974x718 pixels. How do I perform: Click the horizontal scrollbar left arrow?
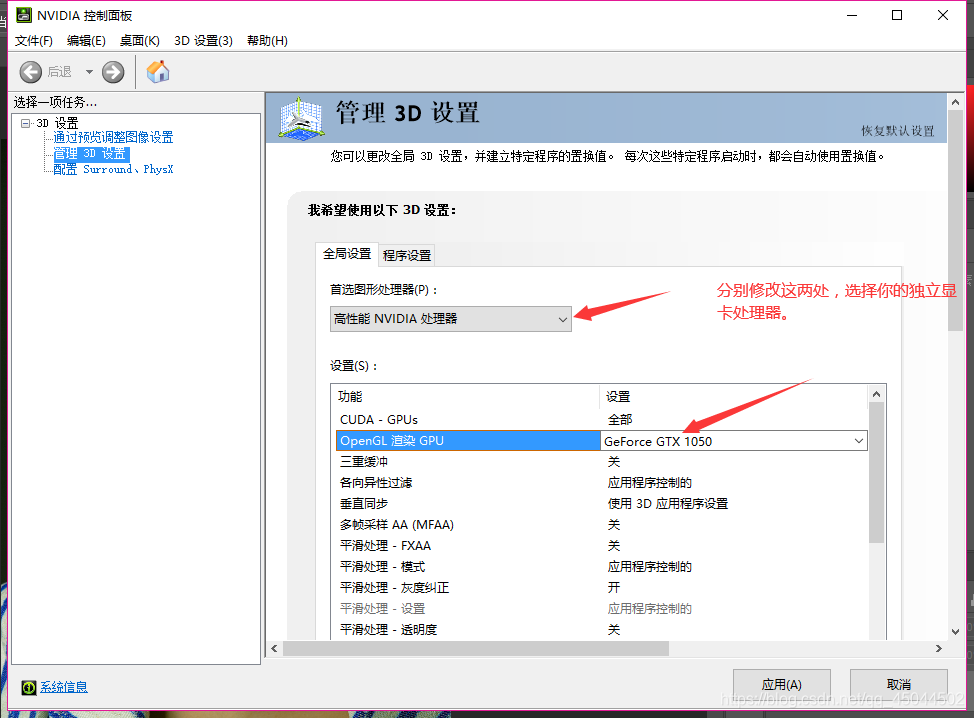point(275,648)
